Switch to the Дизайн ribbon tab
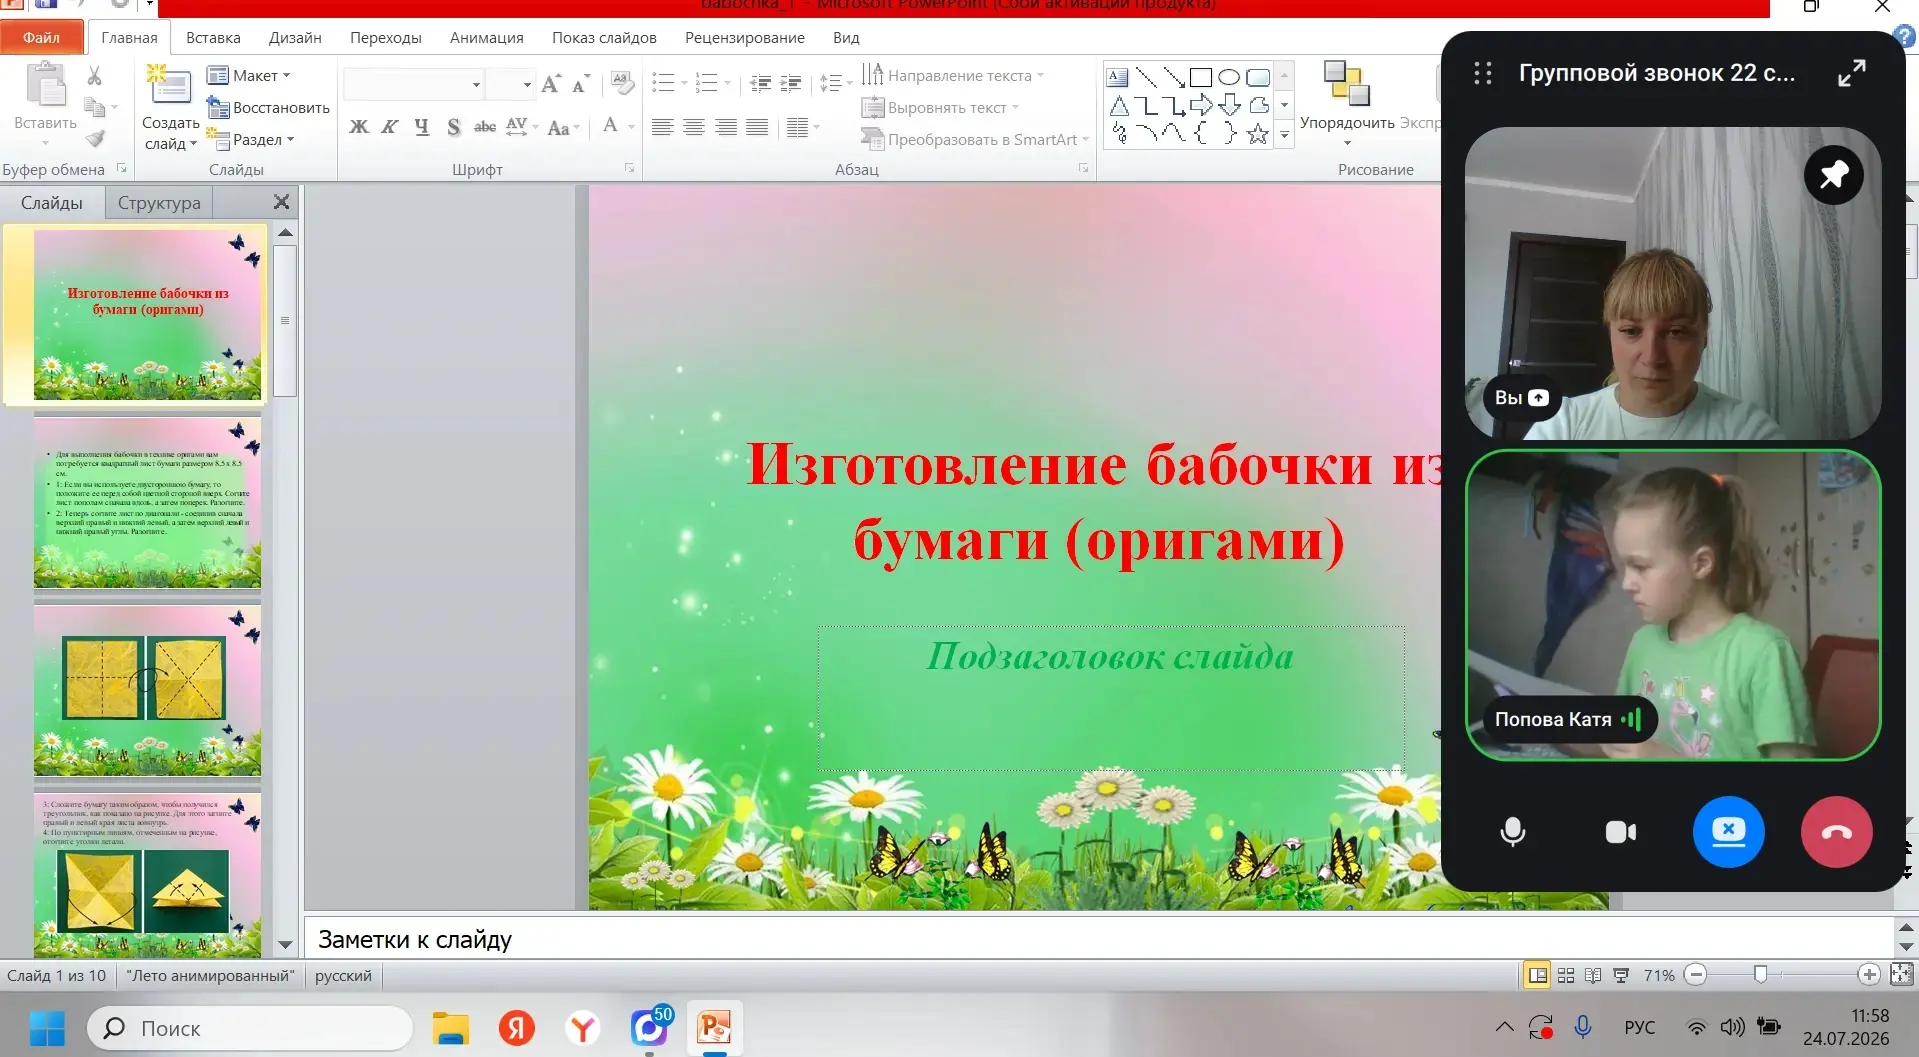 [295, 38]
